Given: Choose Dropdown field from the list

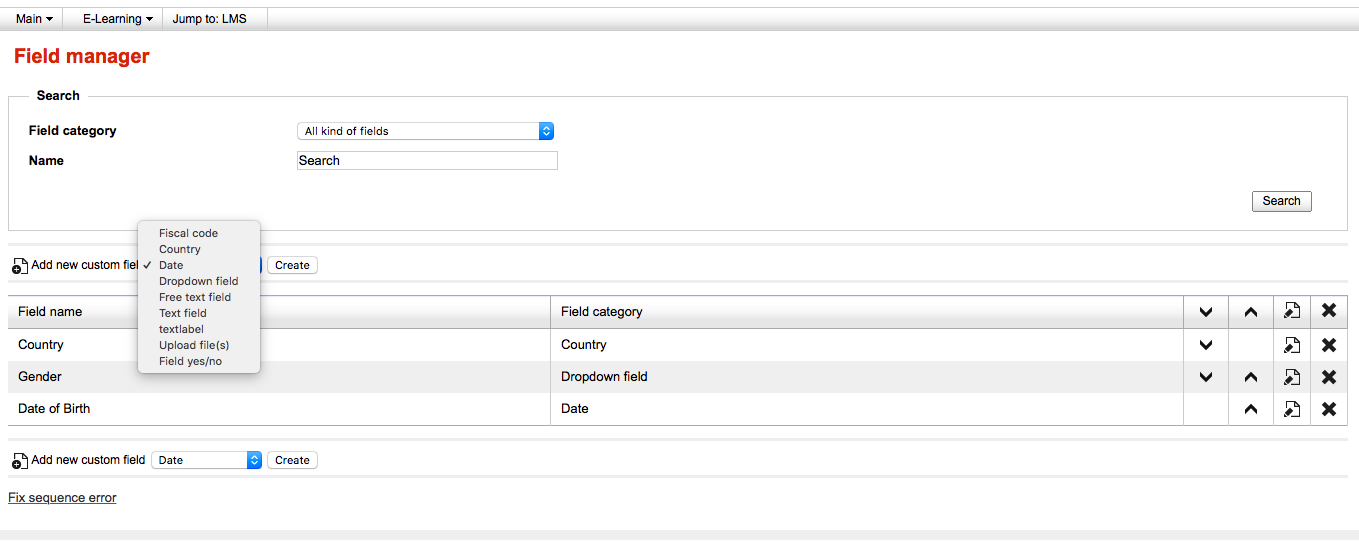Looking at the screenshot, I should (x=198, y=281).
